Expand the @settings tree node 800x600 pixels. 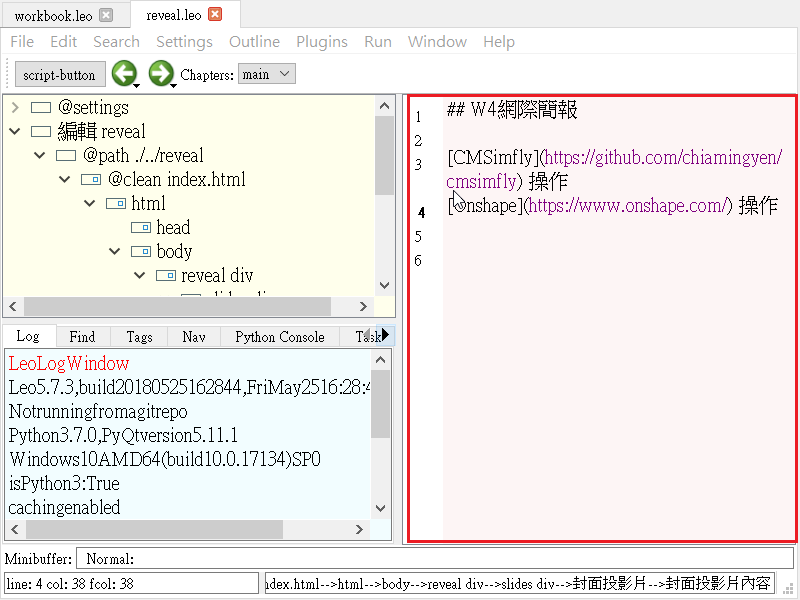(15, 107)
